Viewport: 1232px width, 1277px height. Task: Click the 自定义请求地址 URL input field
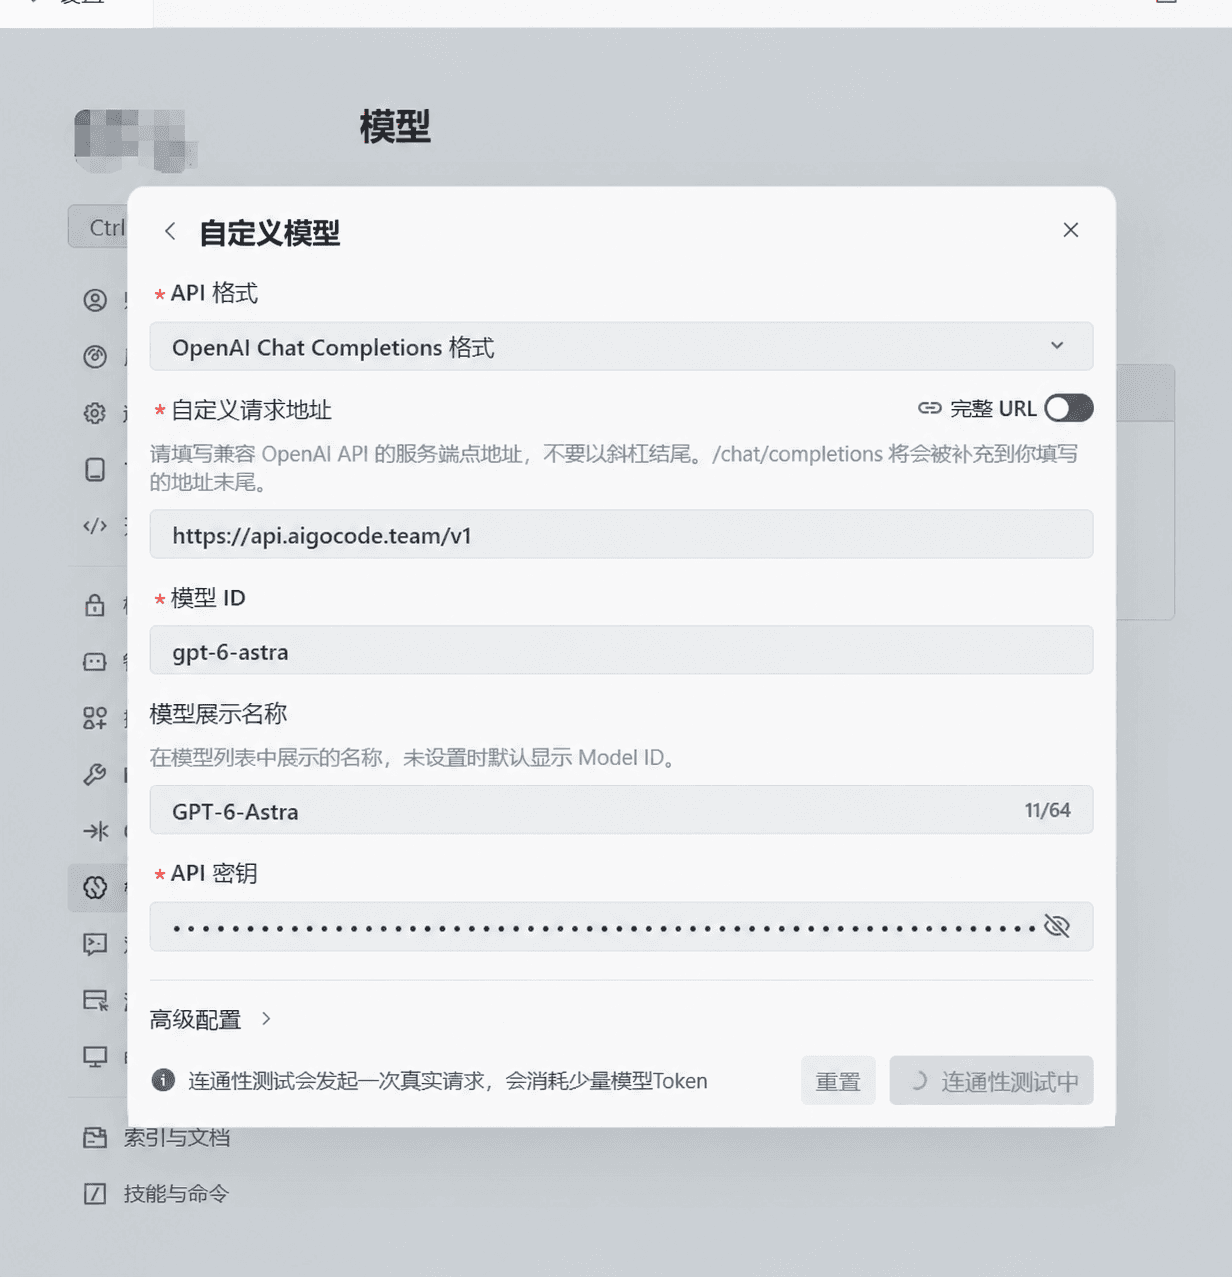click(x=621, y=535)
